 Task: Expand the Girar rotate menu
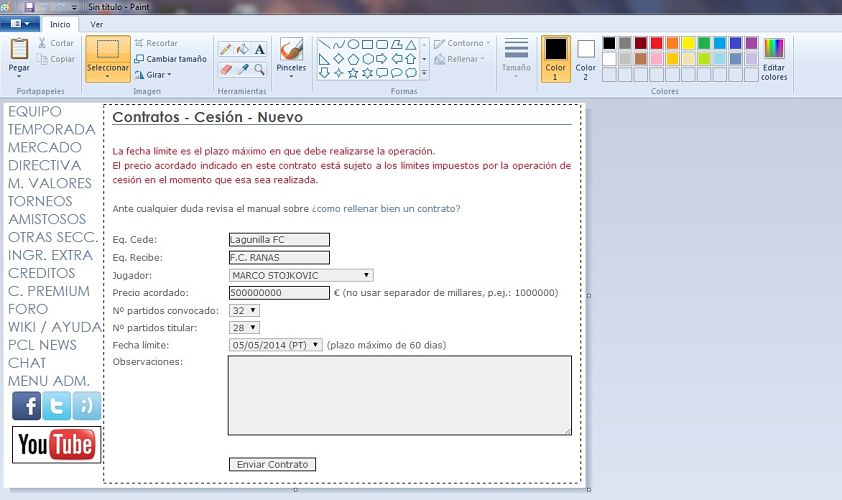(154, 75)
